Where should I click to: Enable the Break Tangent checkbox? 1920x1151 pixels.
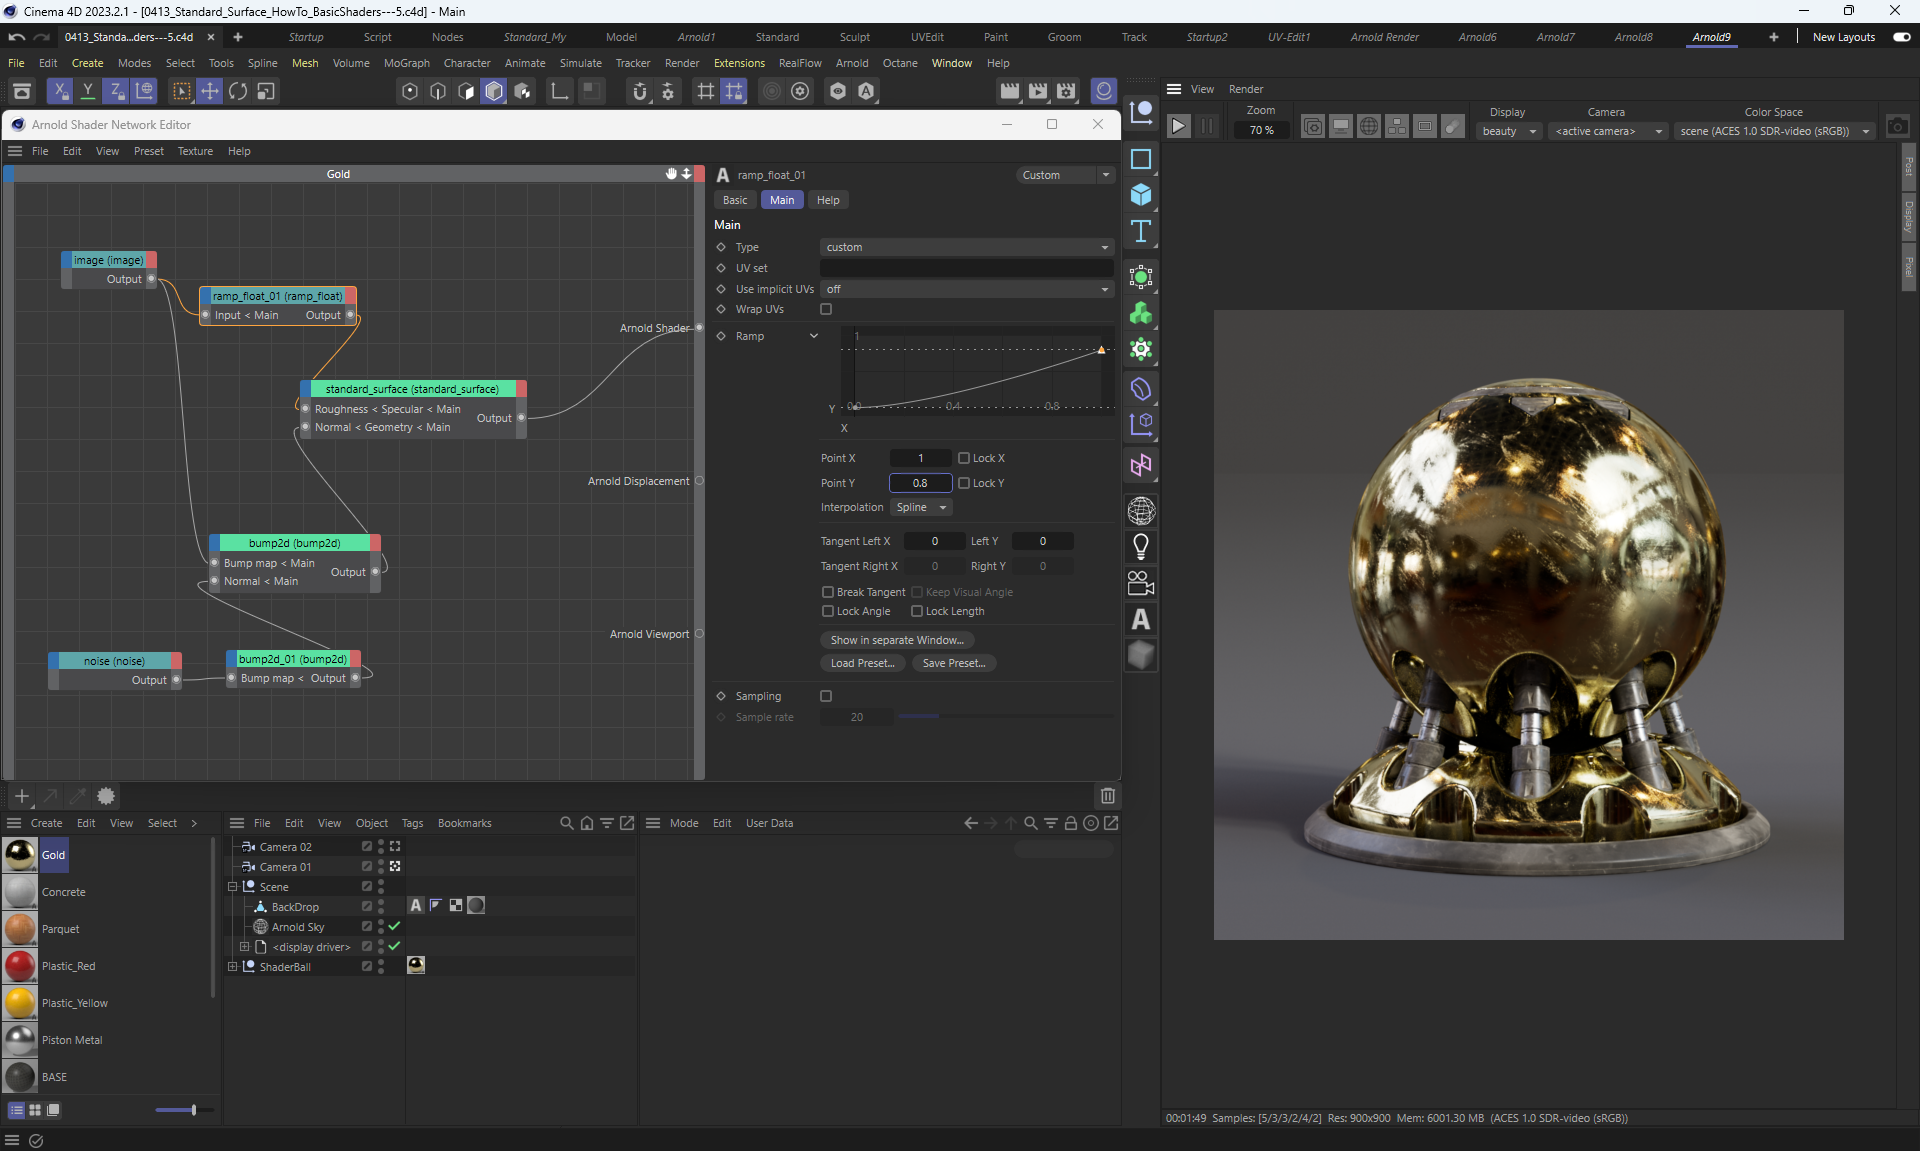(828, 592)
